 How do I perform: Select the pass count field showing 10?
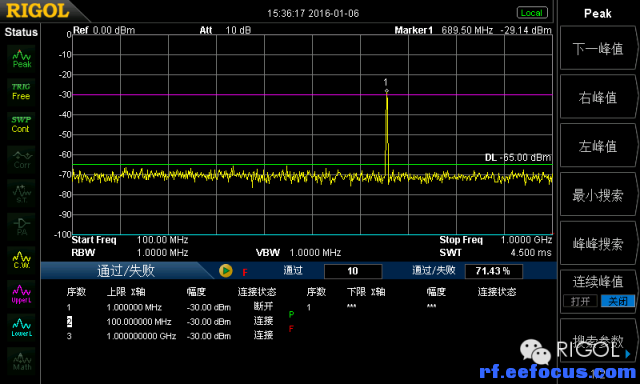coord(353,271)
